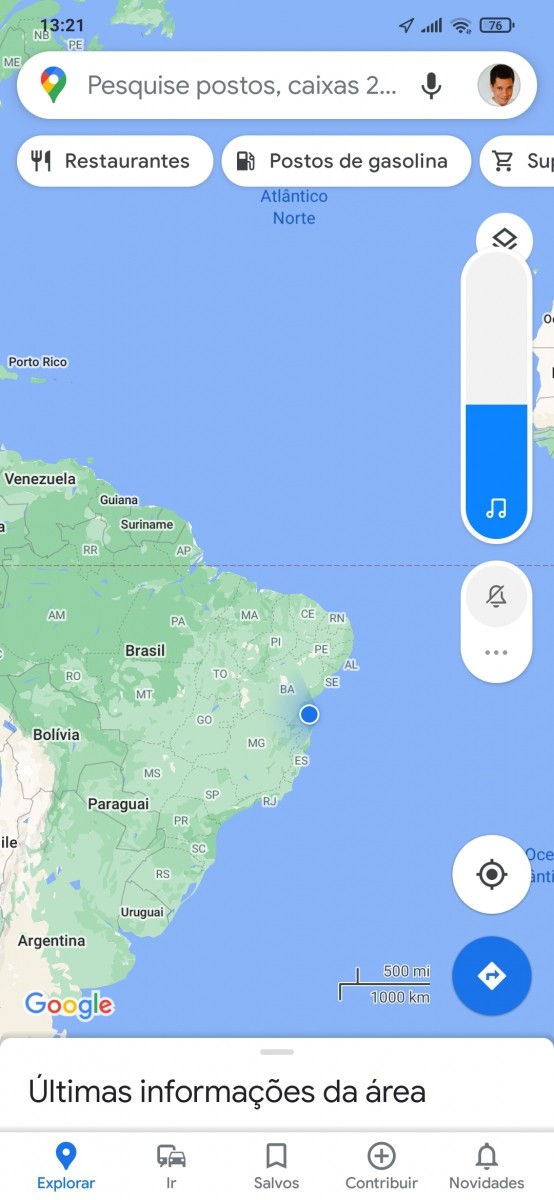
Task: Select the Postos de gasolina chip
Action: pos(346,161)
